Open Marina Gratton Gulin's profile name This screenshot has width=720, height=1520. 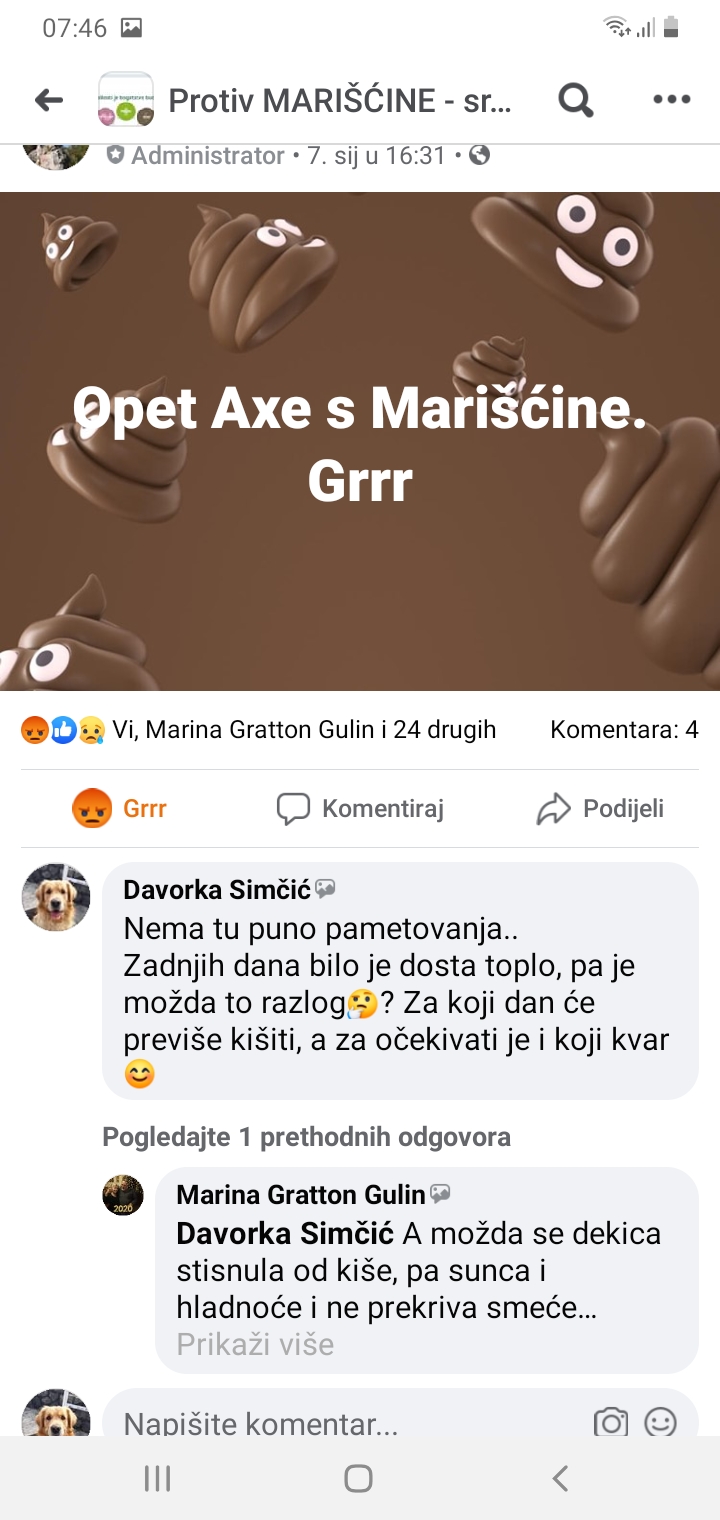[x=301, y=1194]
